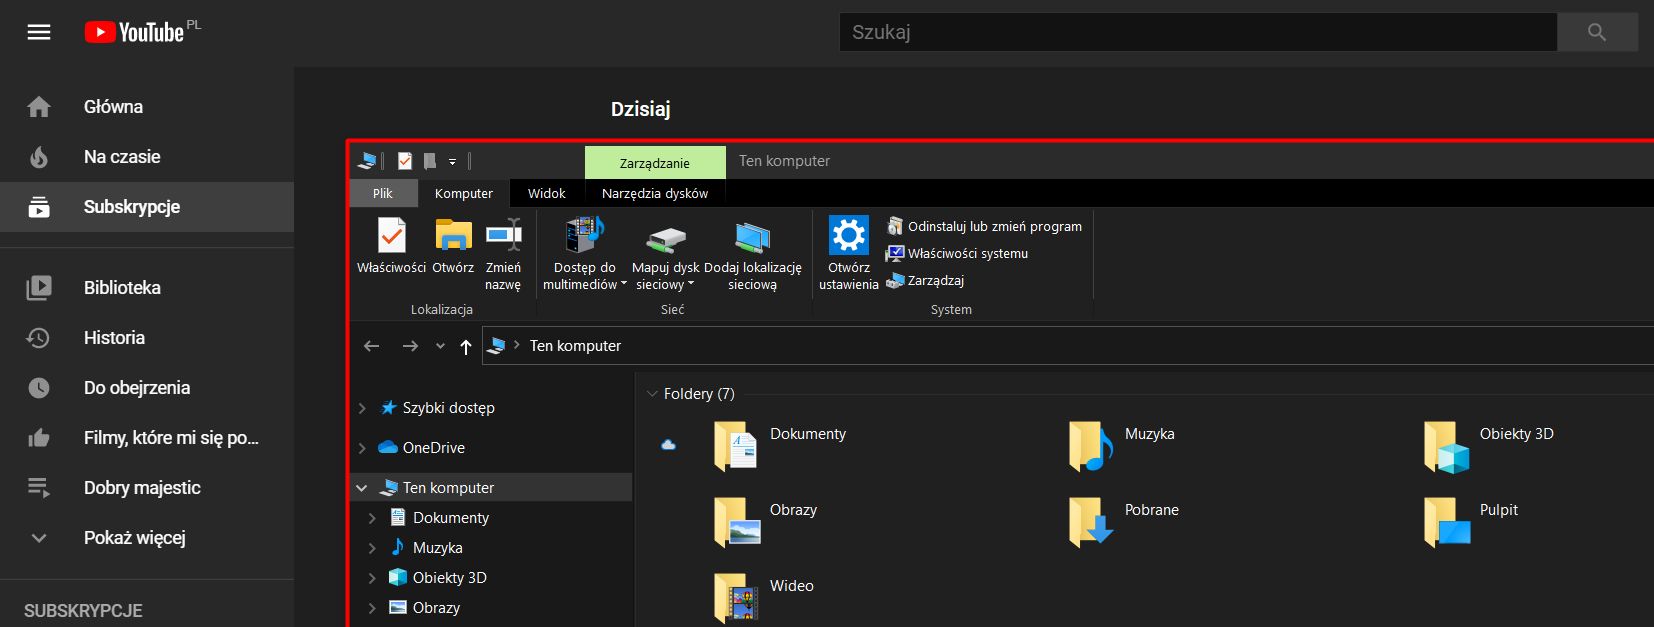1654x627 pixels.
Task: Switch to Zarządzanie contextual tab
Action: coord(655,162)
